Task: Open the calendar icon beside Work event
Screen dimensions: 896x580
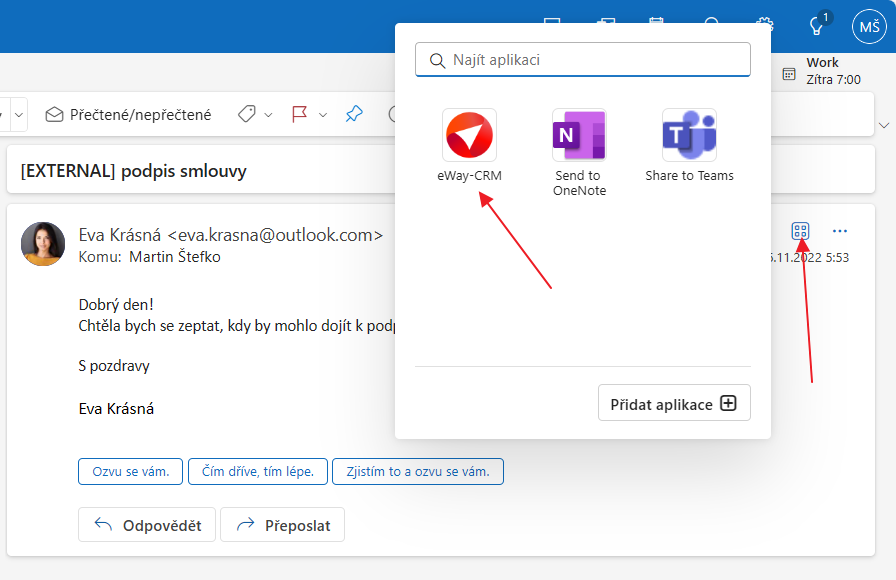Action: 789,74
